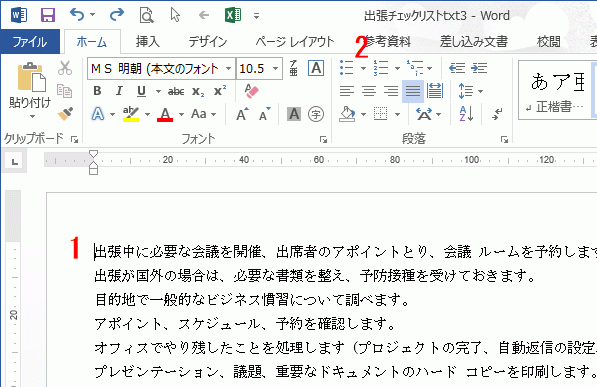This screenshot has height=387, width=597.
Task: Open the Undo history dropdown arrow
Action: (93, 15)
